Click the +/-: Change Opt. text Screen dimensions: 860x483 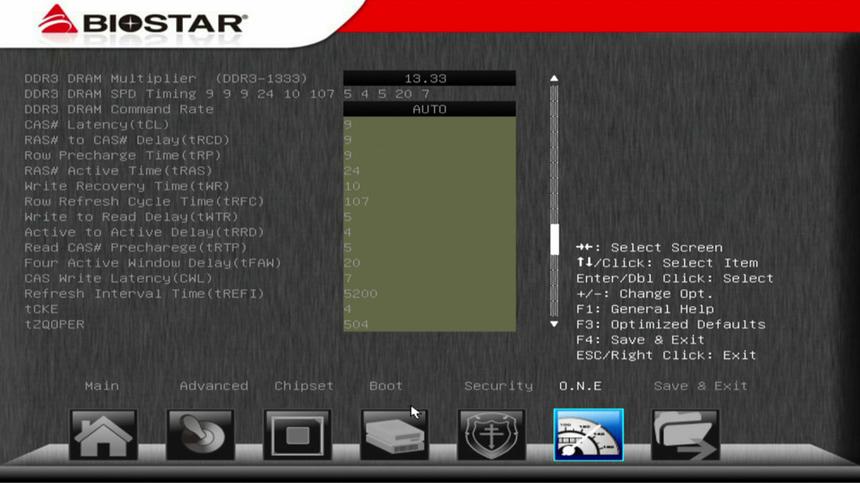pos(644,293)
